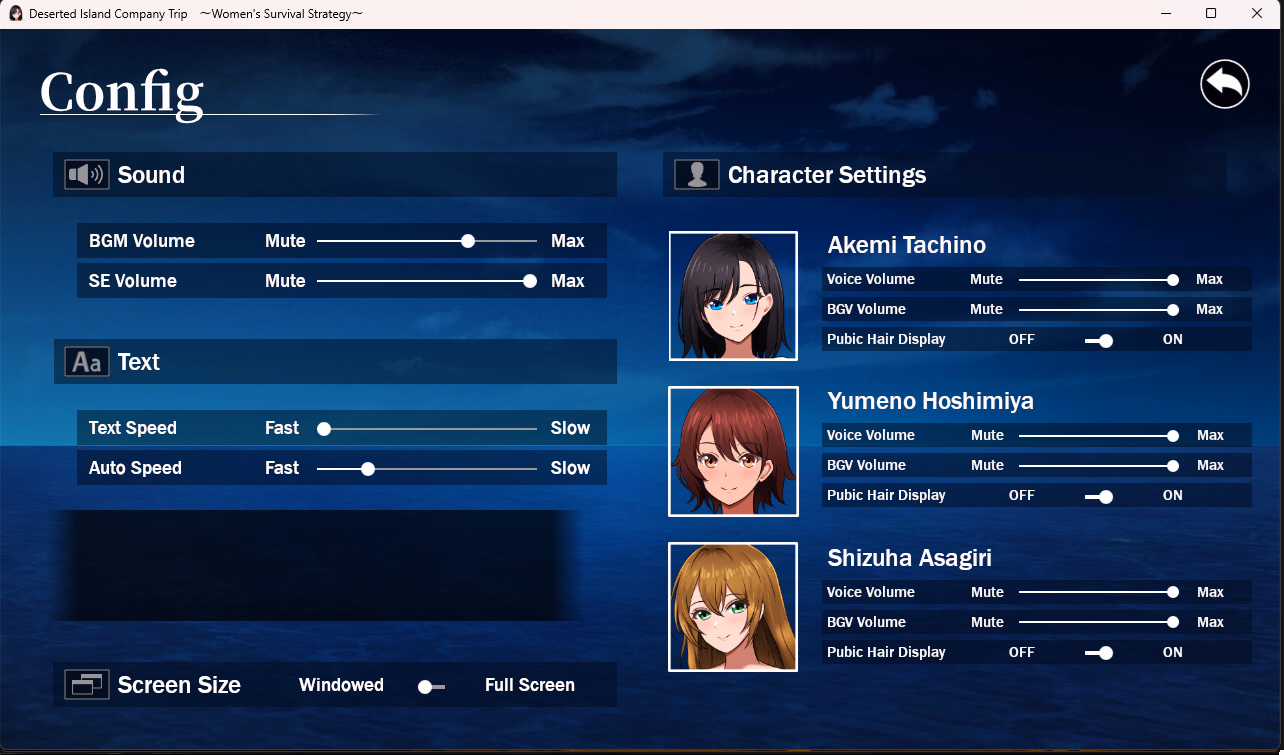Click the Text Speed slider handle
The height and width of the screenshot is (755, 1284).
pos(324,428)
